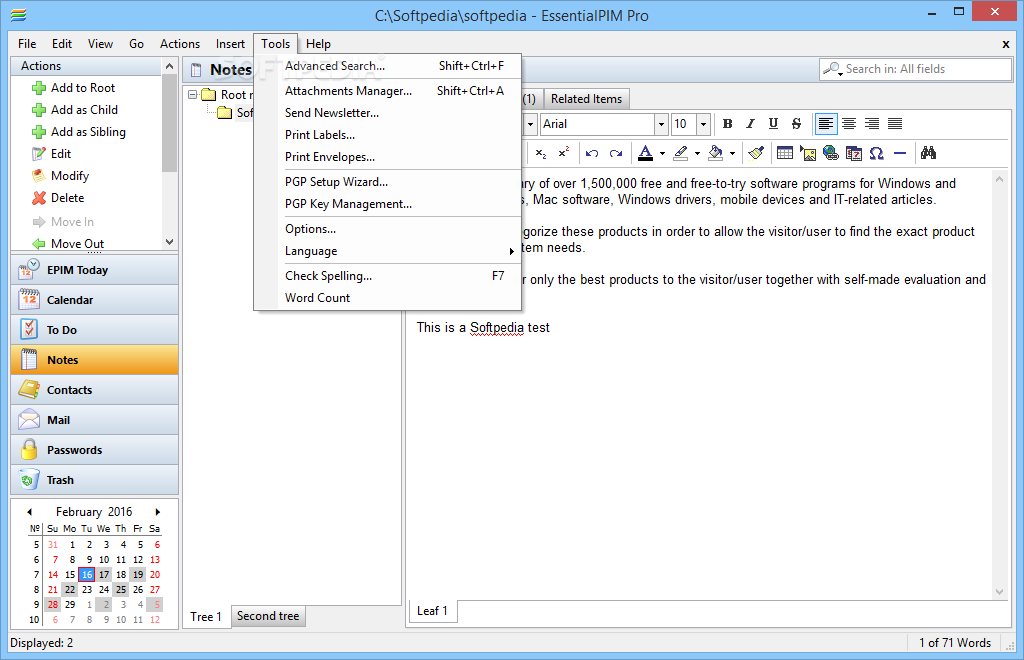Apply superscript formatting
This screenshot has height=660, width=1024.
564,153
